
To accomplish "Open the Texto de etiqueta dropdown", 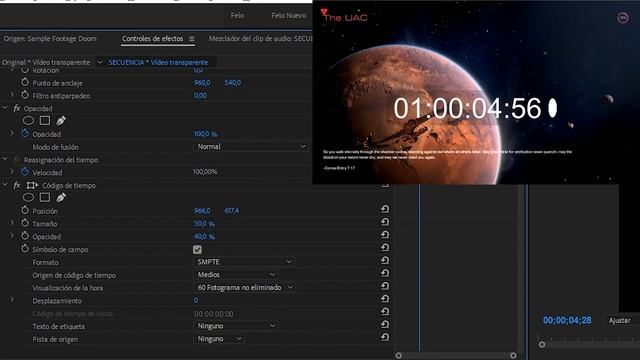I will coord(236,326).
